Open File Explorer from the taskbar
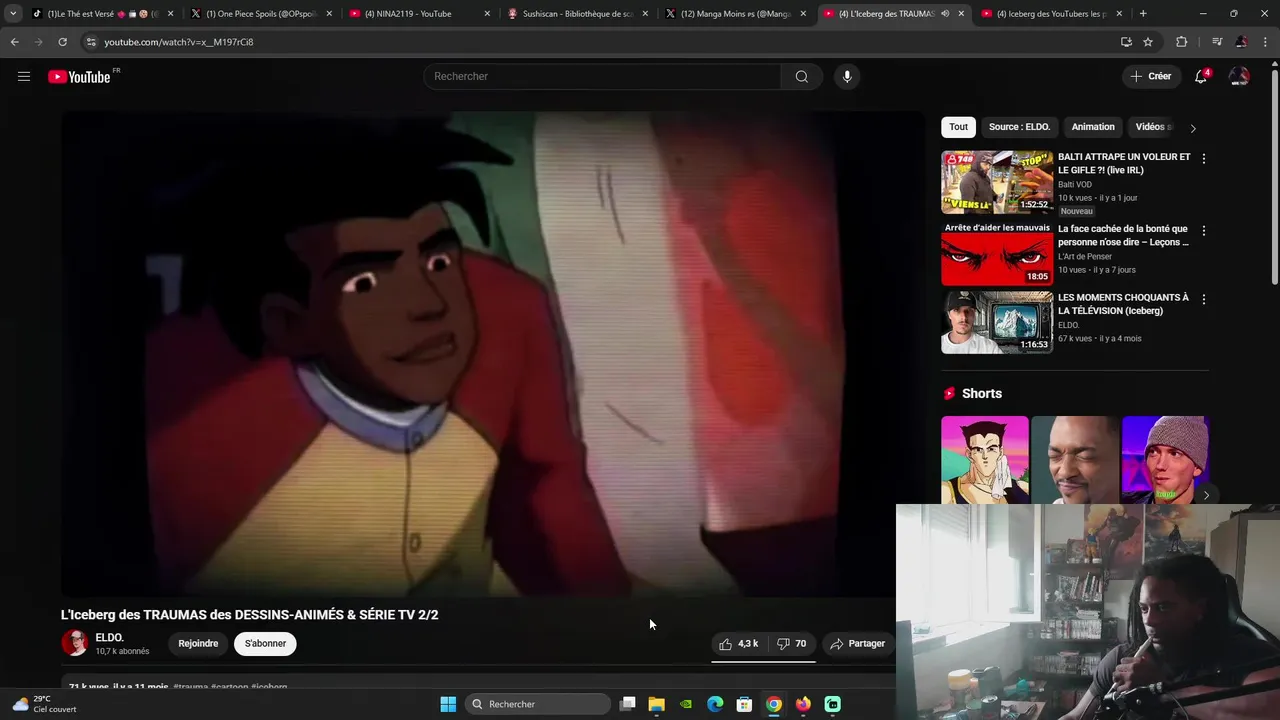This screenshot has height=720, width=1280. point(657,704)
